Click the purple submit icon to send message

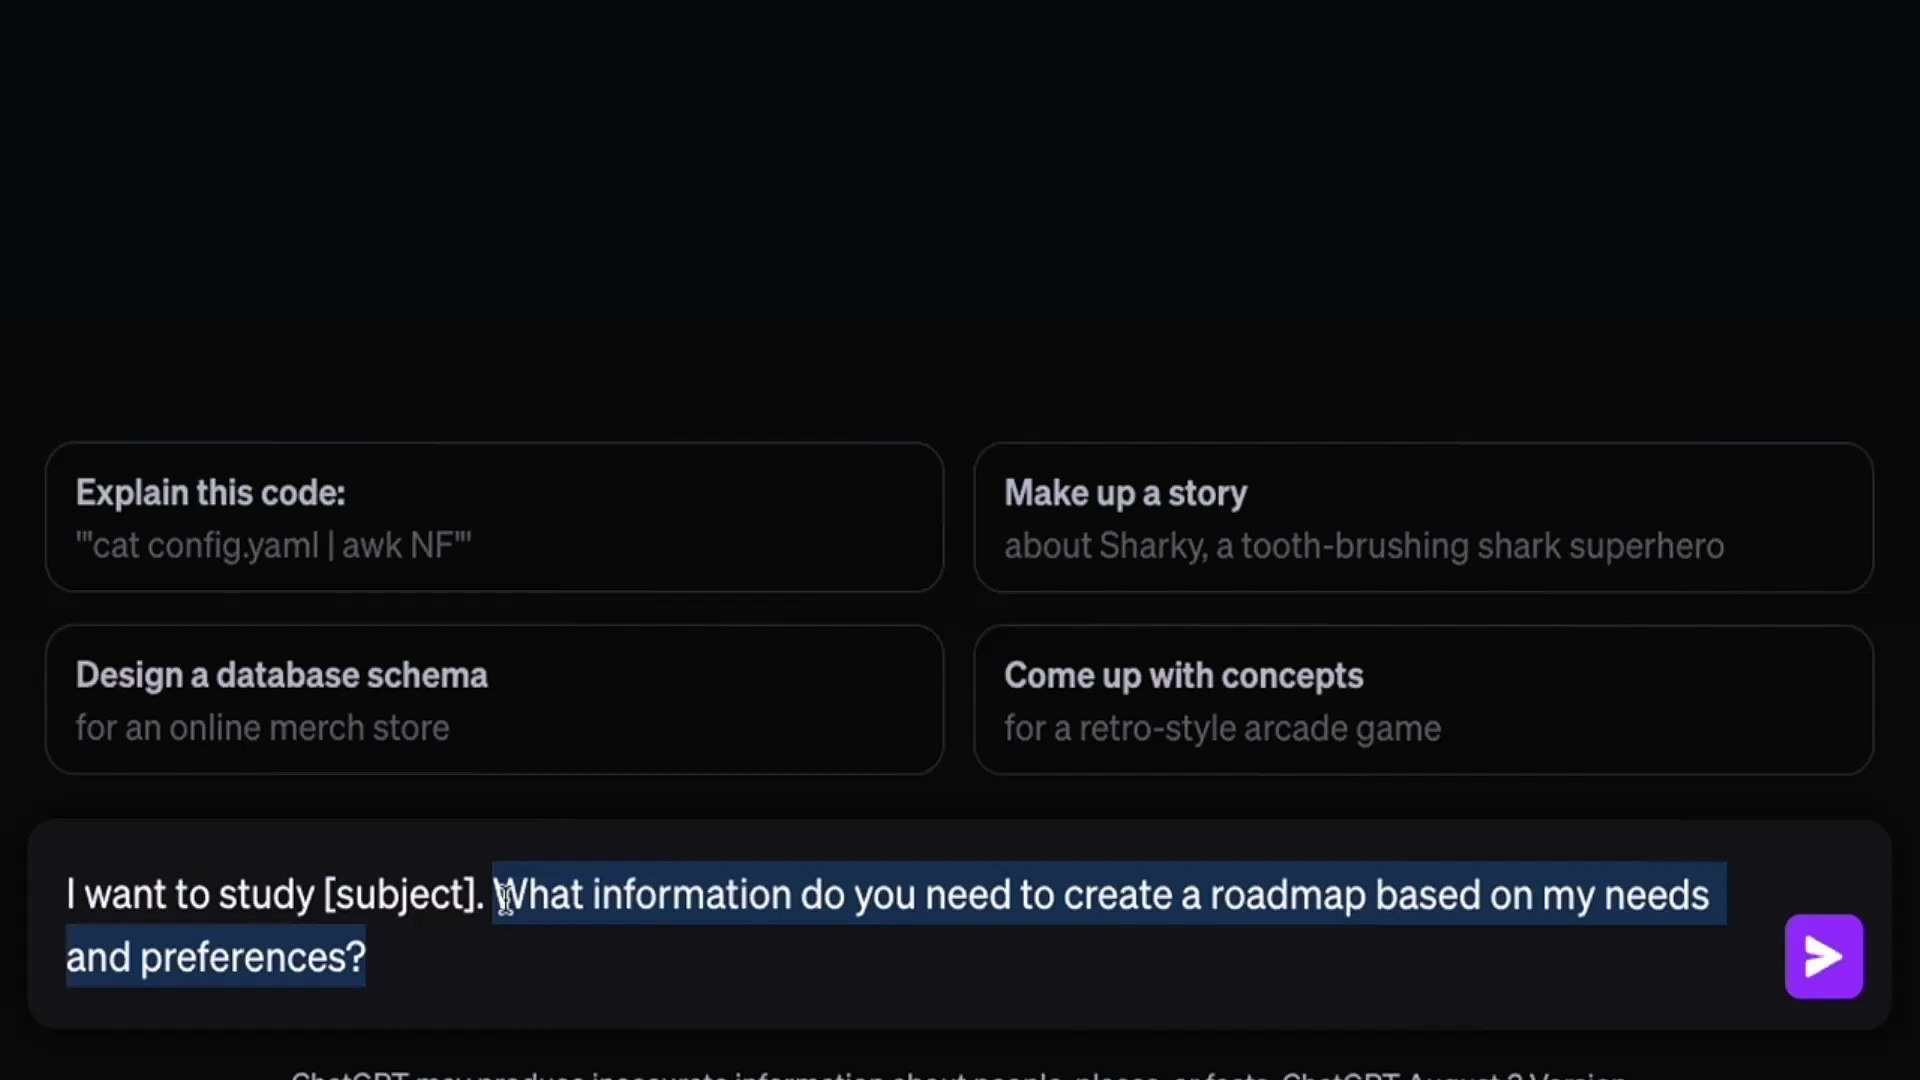tap(1822, 956)
